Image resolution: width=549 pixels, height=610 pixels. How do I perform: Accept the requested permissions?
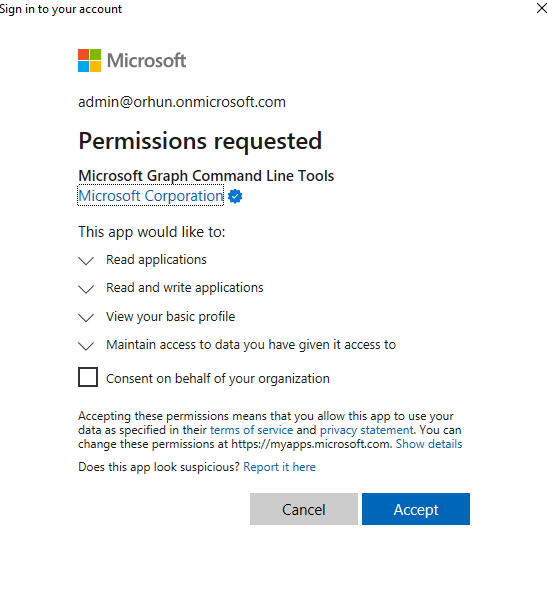tap(416, 509)
